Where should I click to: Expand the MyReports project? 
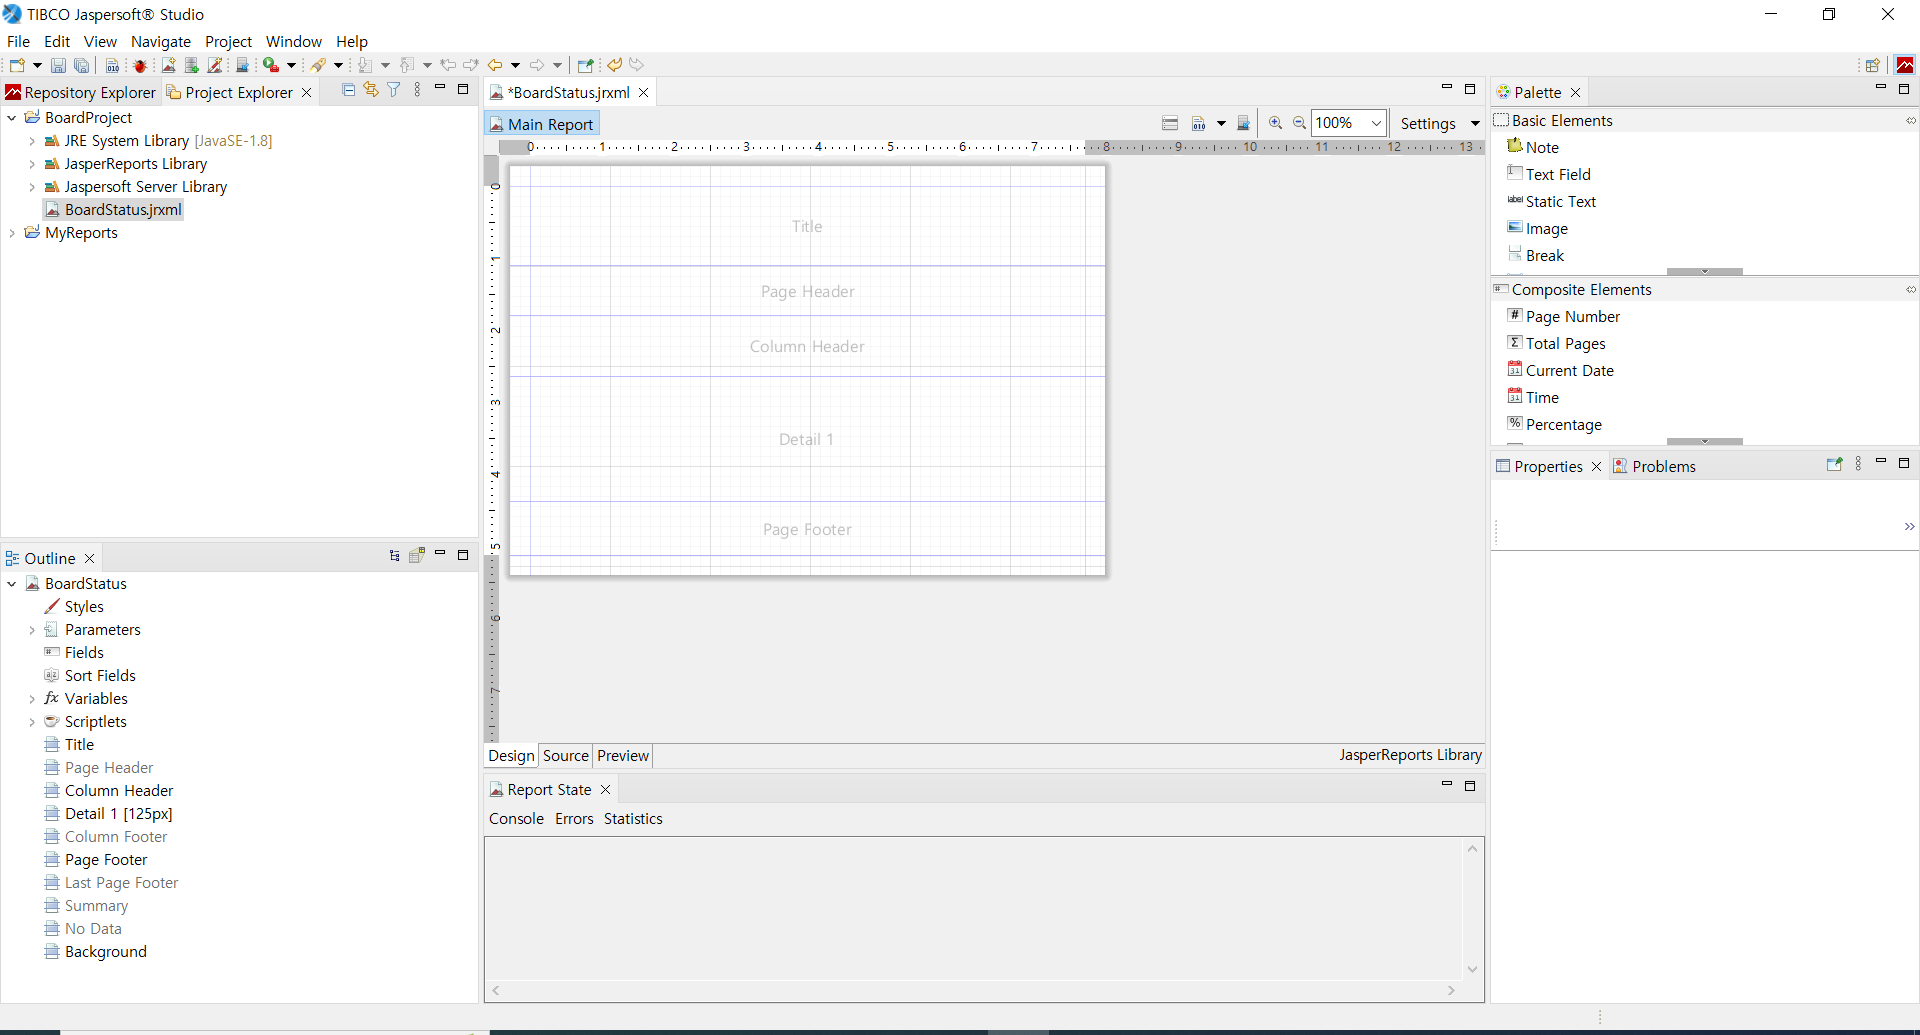tap(12, 233)
